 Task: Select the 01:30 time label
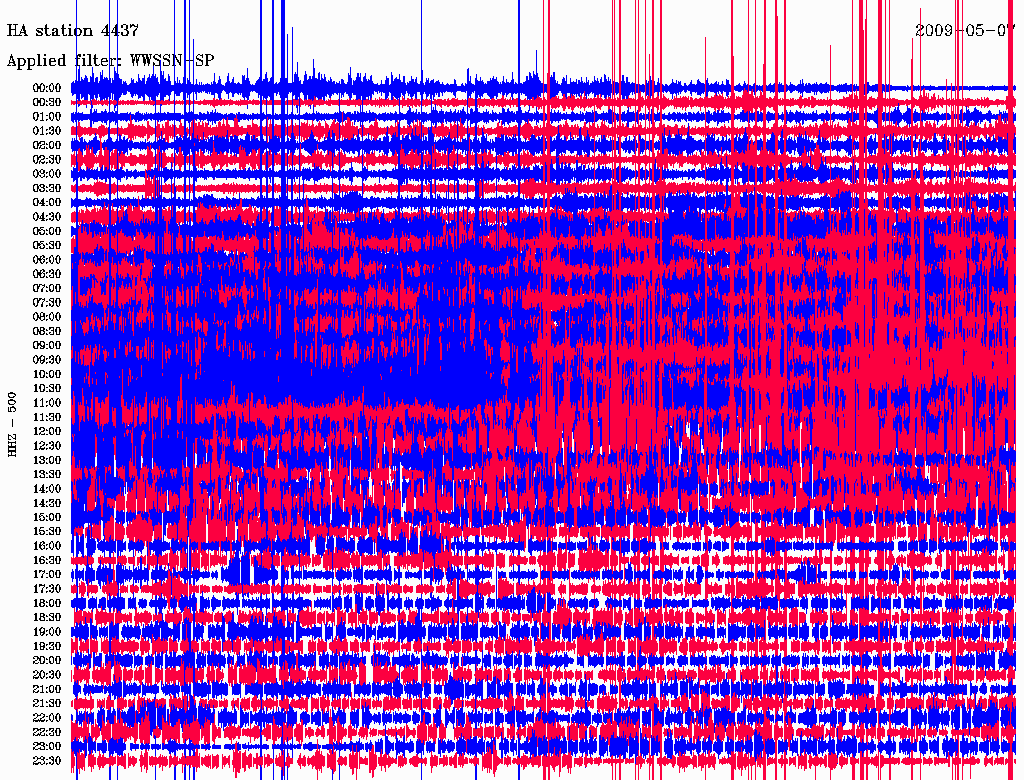(47, 131)
